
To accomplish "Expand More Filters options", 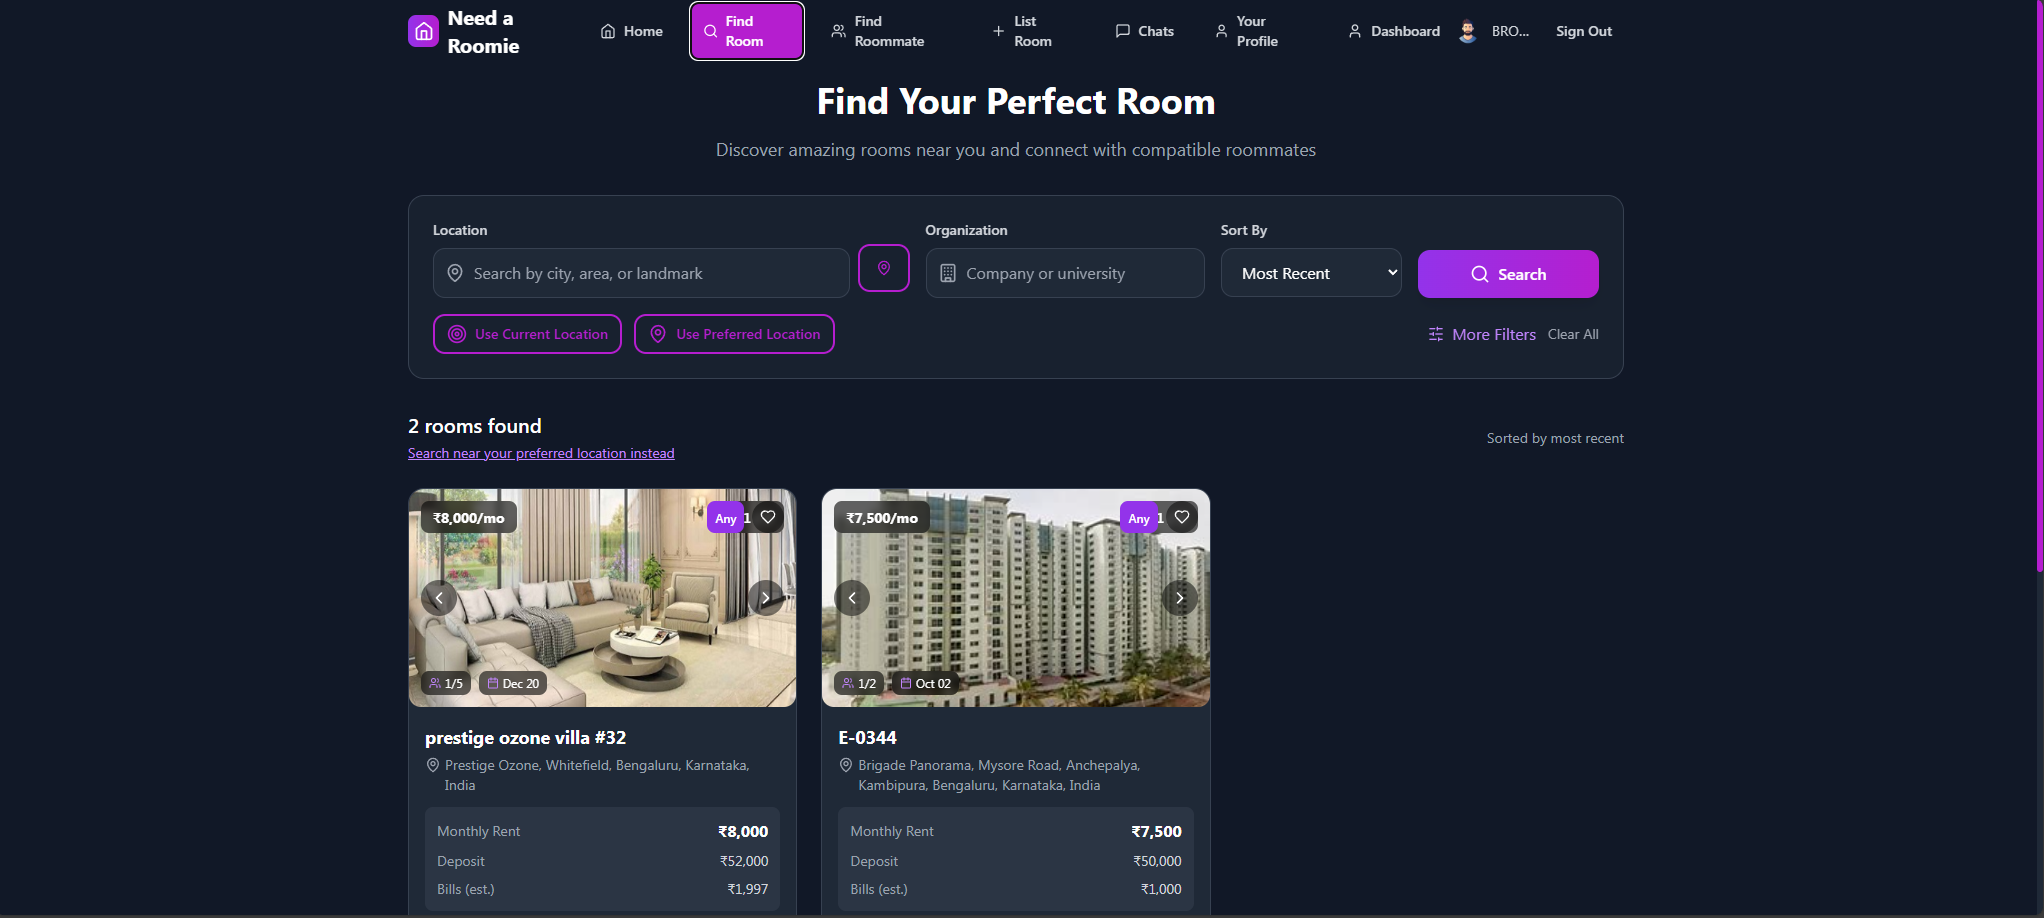I will pos(1482,334).
